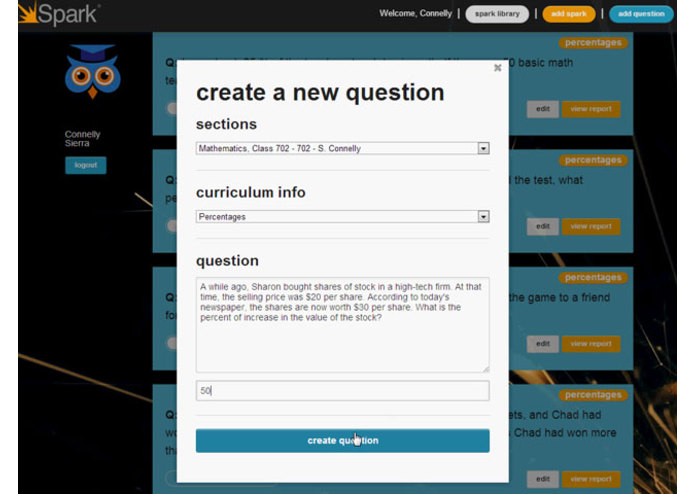Click the 'sections' heading
Screen dimensions: 695x494
pos(226,124)
